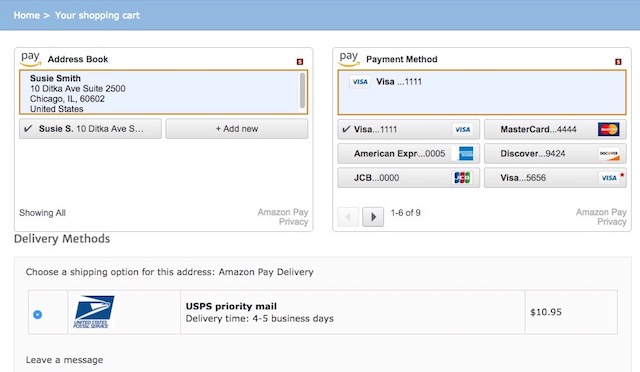Click the Delivery time: 4-5 business days text
Image resolution: width=640 pixels, height=372 pixels.
point(260,319)
